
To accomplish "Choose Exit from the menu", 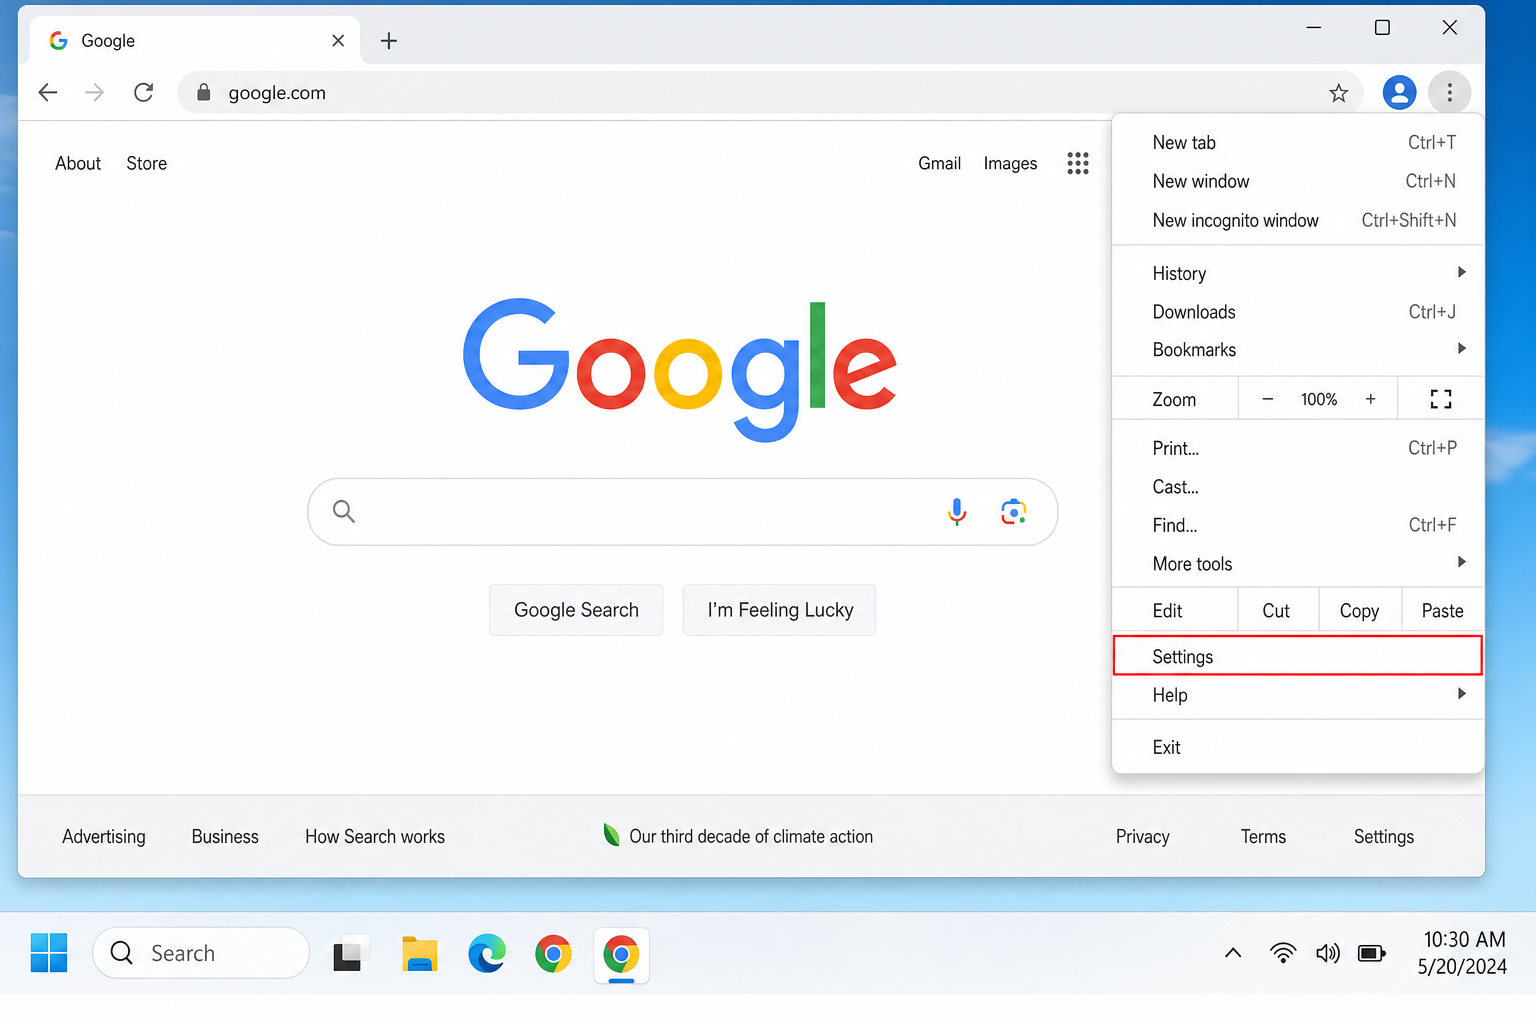I will [1298, 747].
